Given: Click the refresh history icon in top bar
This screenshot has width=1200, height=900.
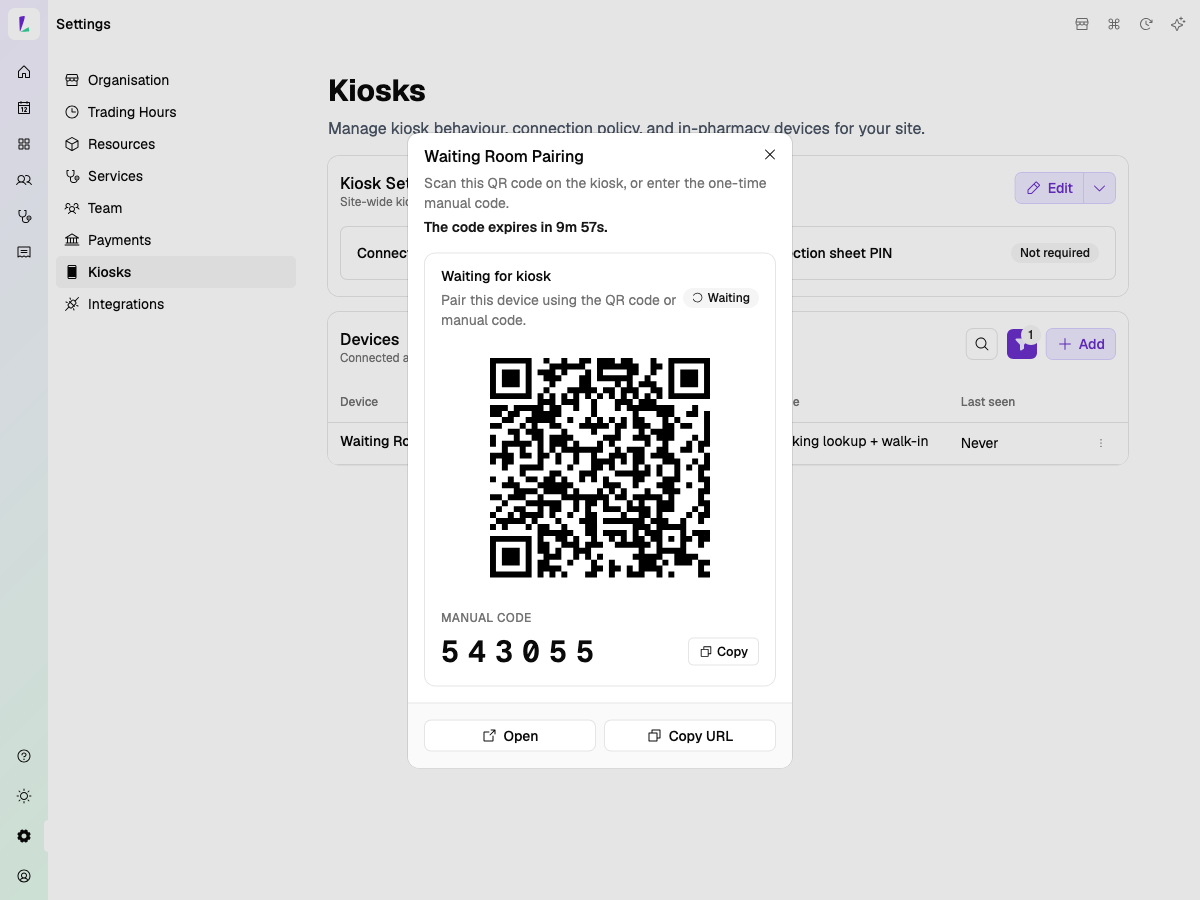Looking at the screenshot, I should pos(1146,24).
